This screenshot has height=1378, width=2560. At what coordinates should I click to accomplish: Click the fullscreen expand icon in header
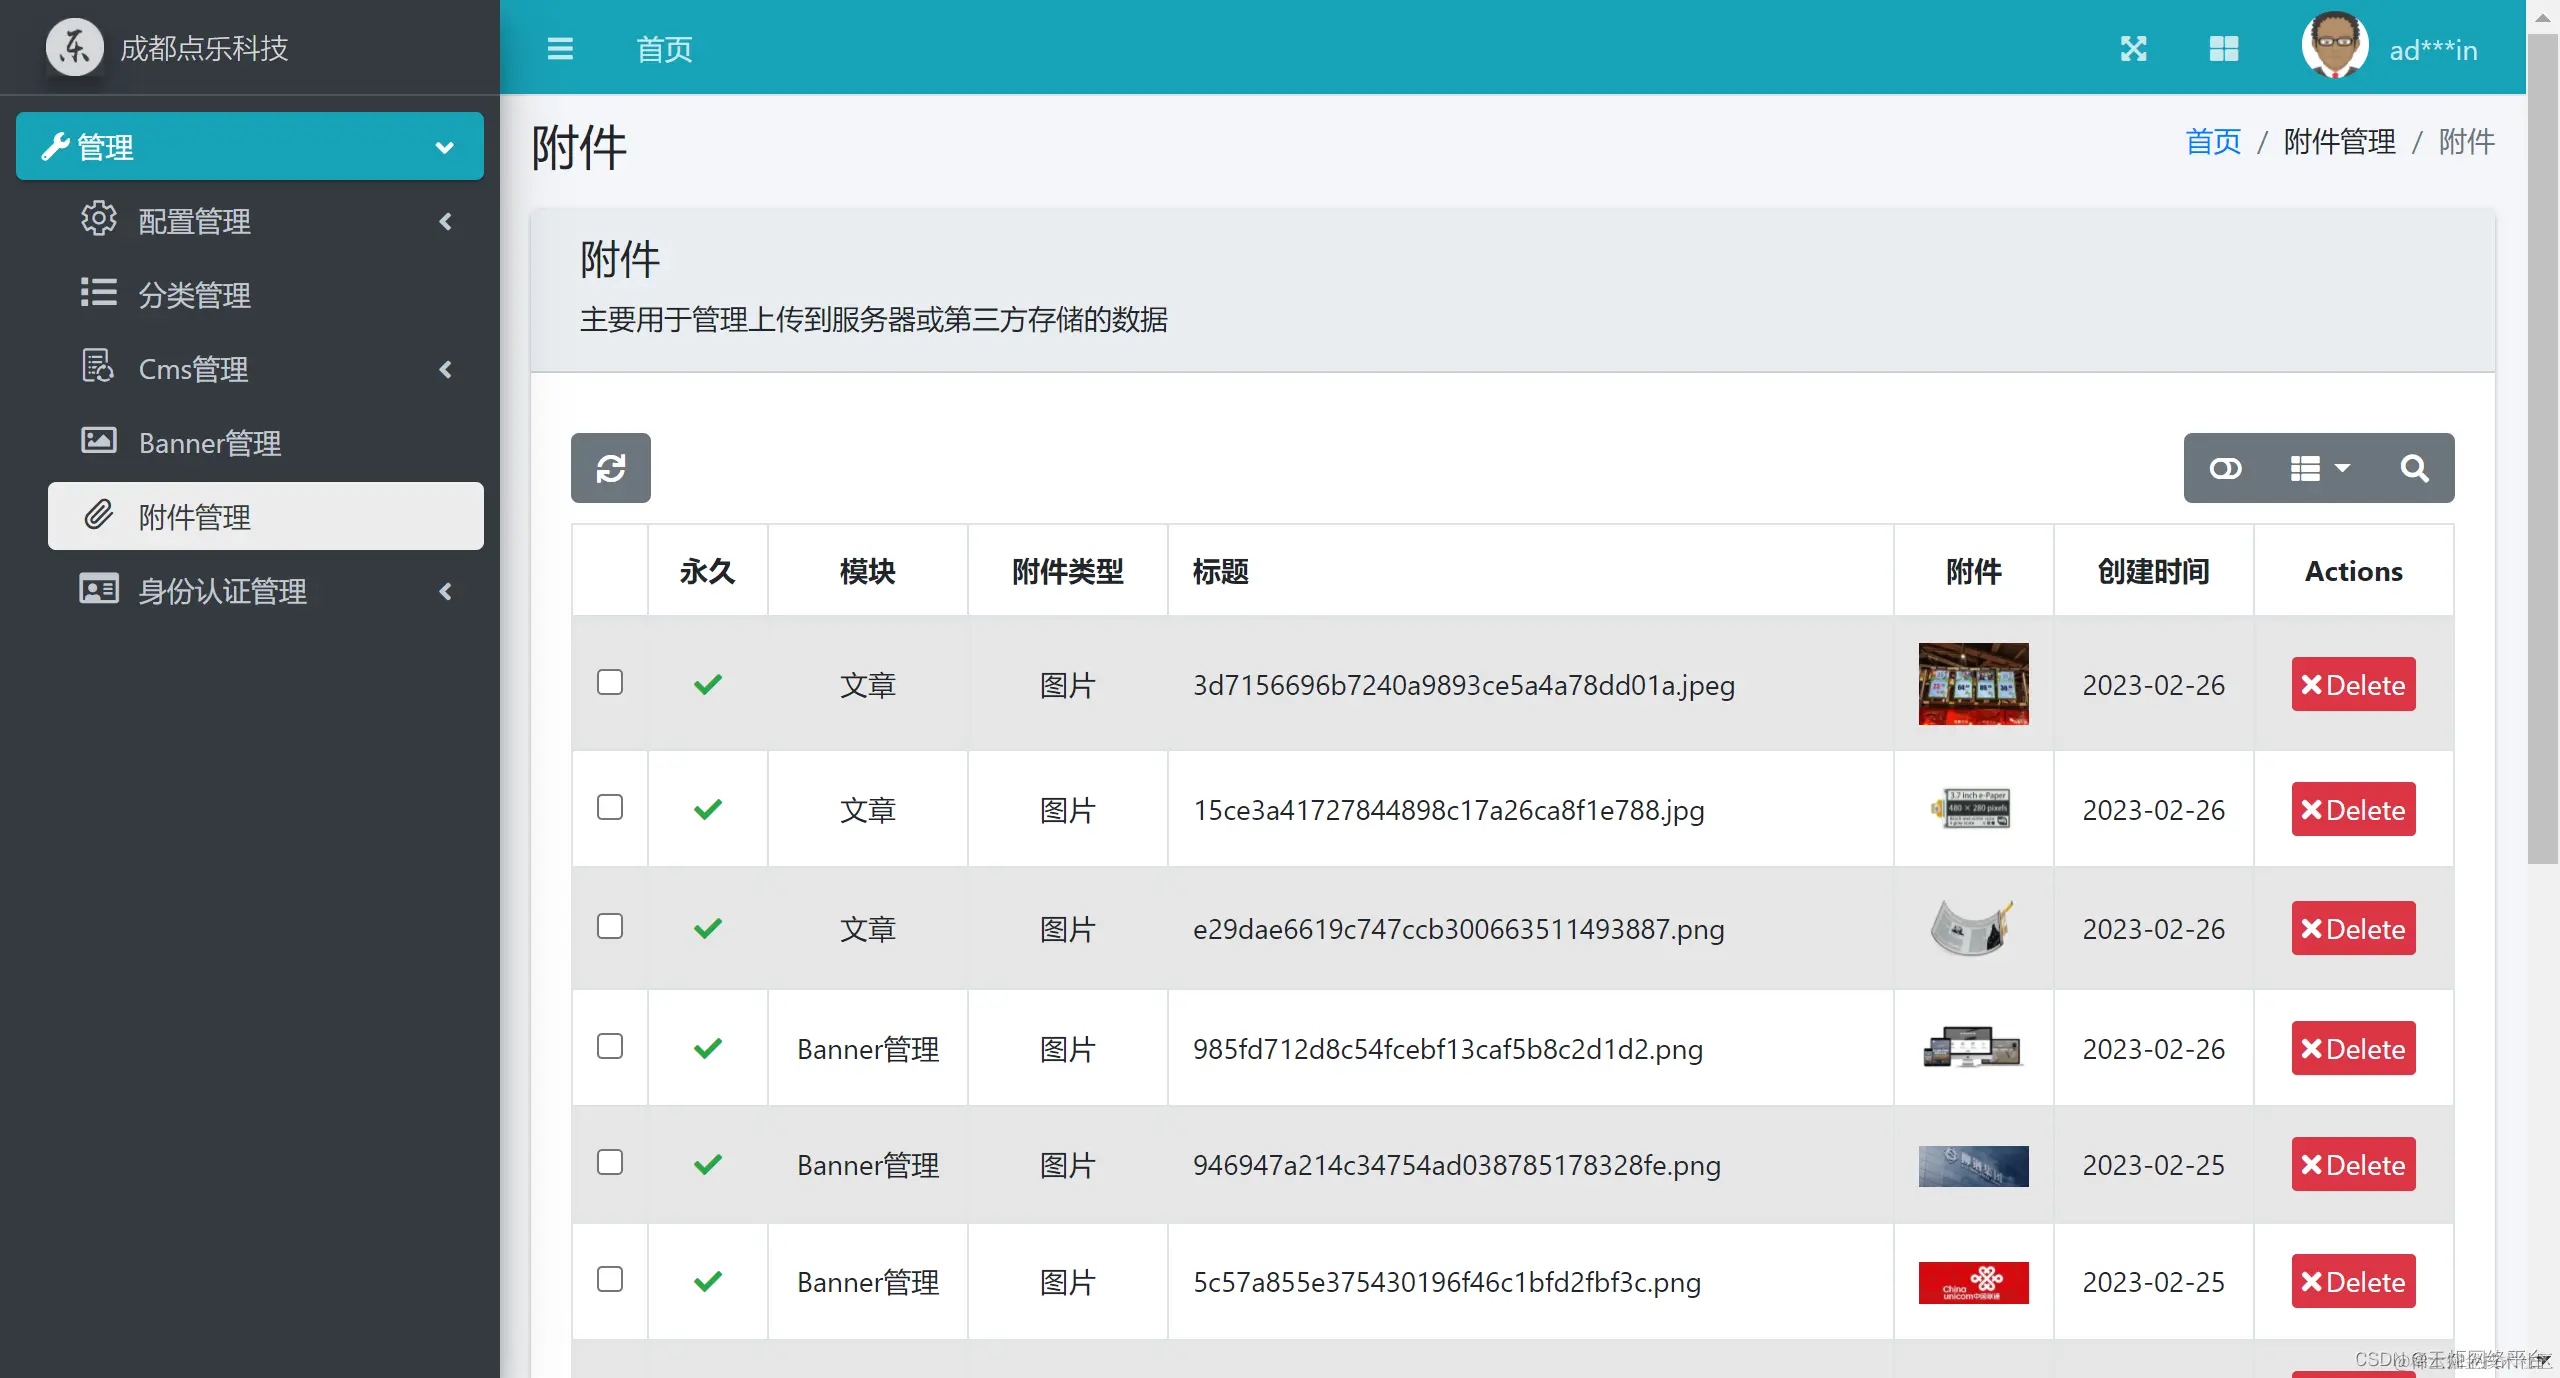click(x=2133, y=48)
